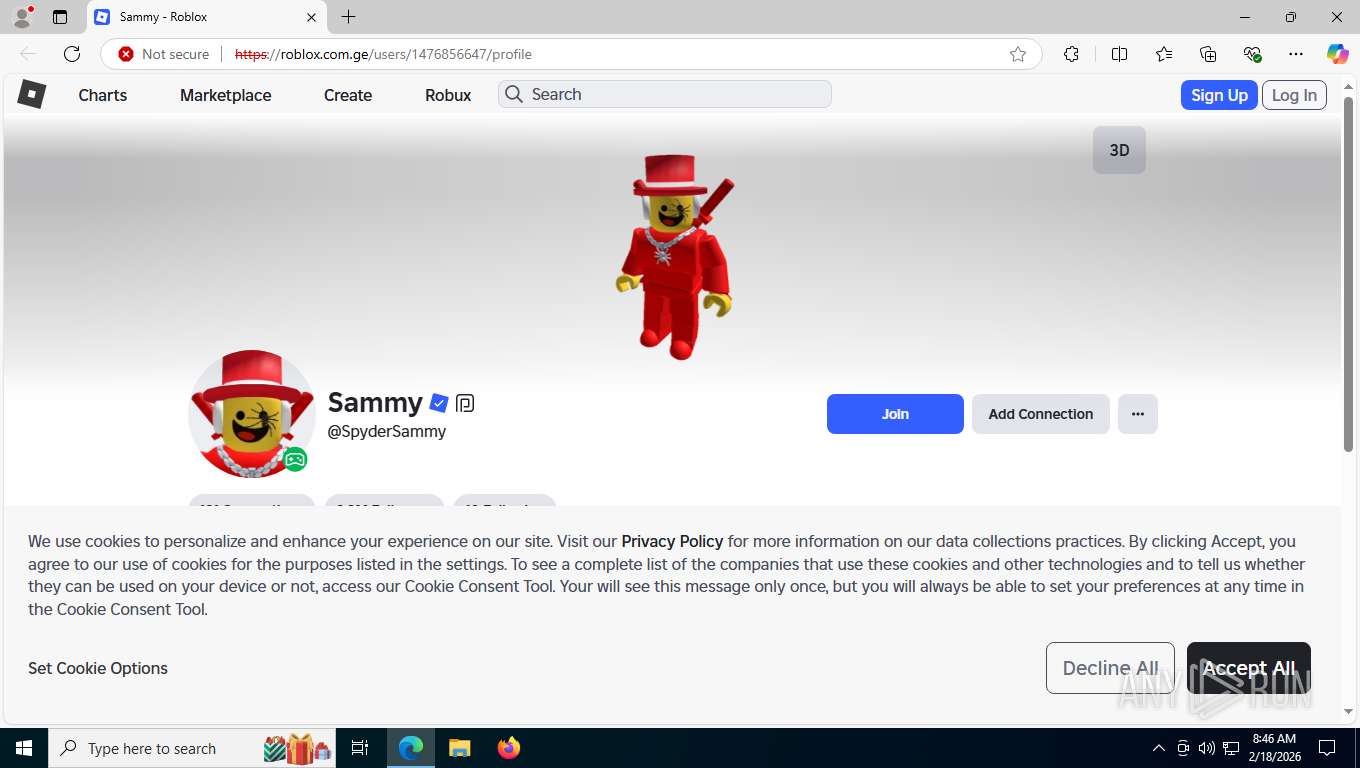
Task: Click Decline All cookies button
Action: tap(1110, 668)
